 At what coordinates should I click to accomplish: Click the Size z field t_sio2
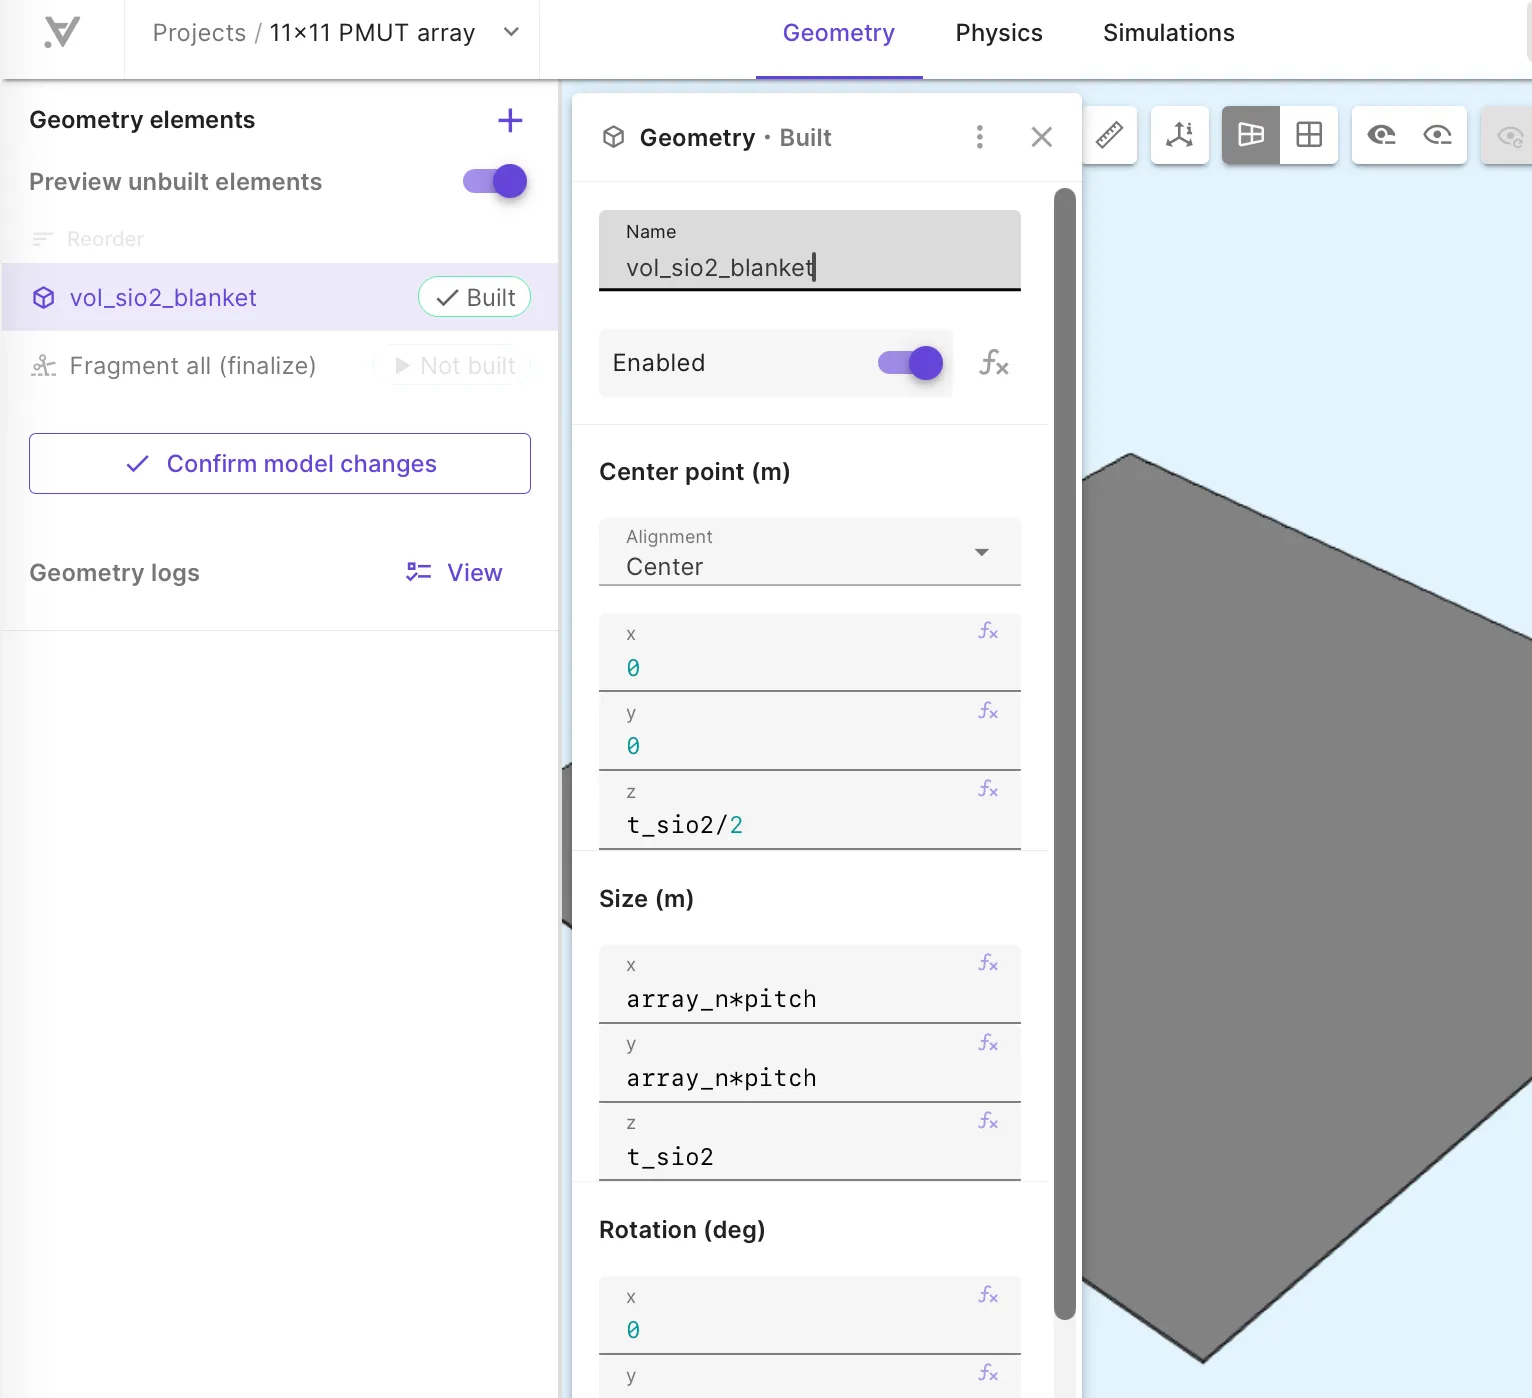tap(810, 1142)
